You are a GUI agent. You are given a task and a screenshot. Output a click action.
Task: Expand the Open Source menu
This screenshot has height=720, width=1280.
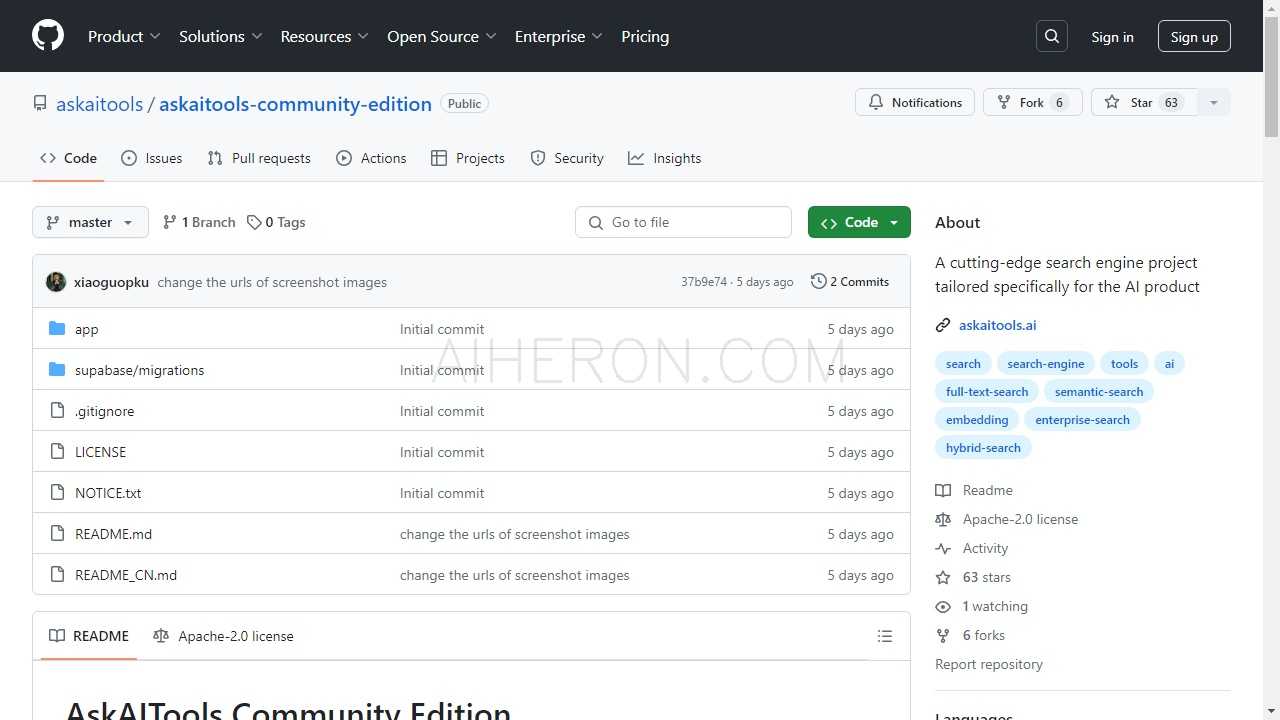coord(442,36)
